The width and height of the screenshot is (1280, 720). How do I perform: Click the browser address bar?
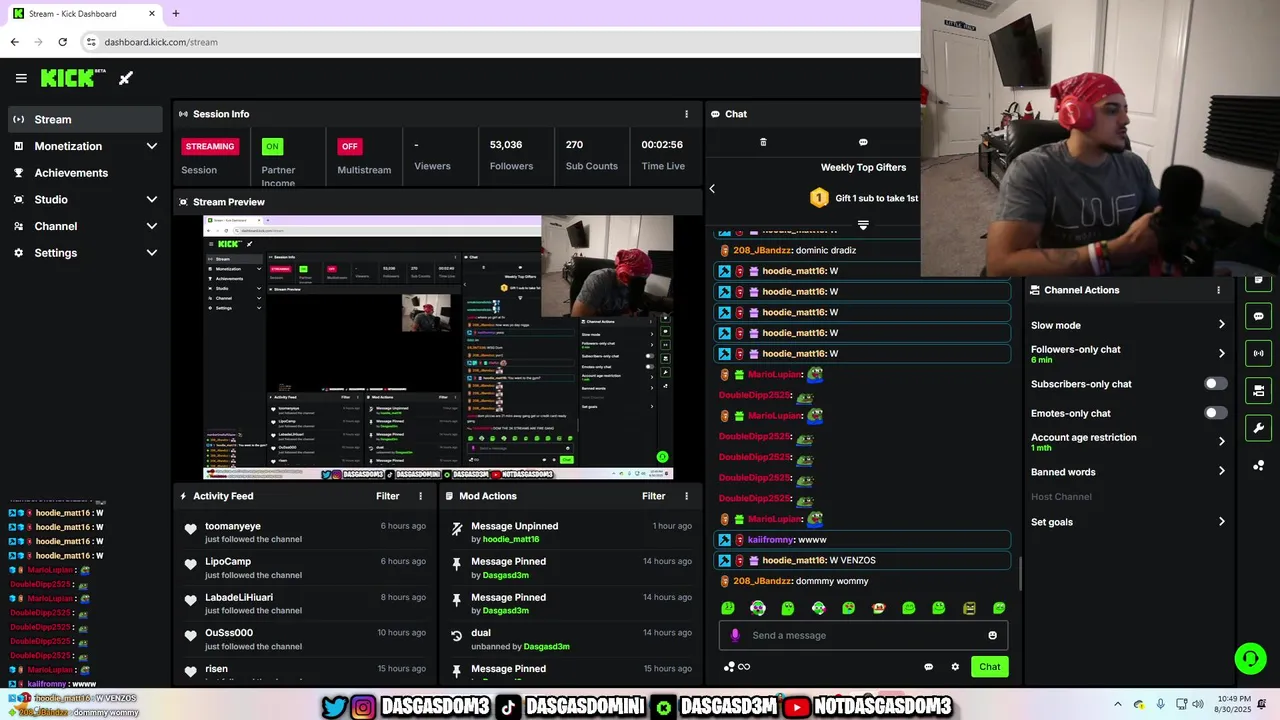tap(500, 42)
